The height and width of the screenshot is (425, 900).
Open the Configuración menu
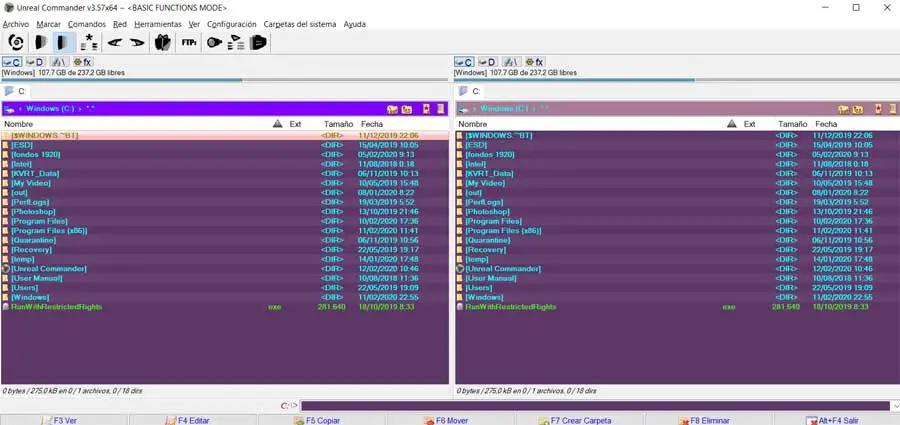[231, 24]
